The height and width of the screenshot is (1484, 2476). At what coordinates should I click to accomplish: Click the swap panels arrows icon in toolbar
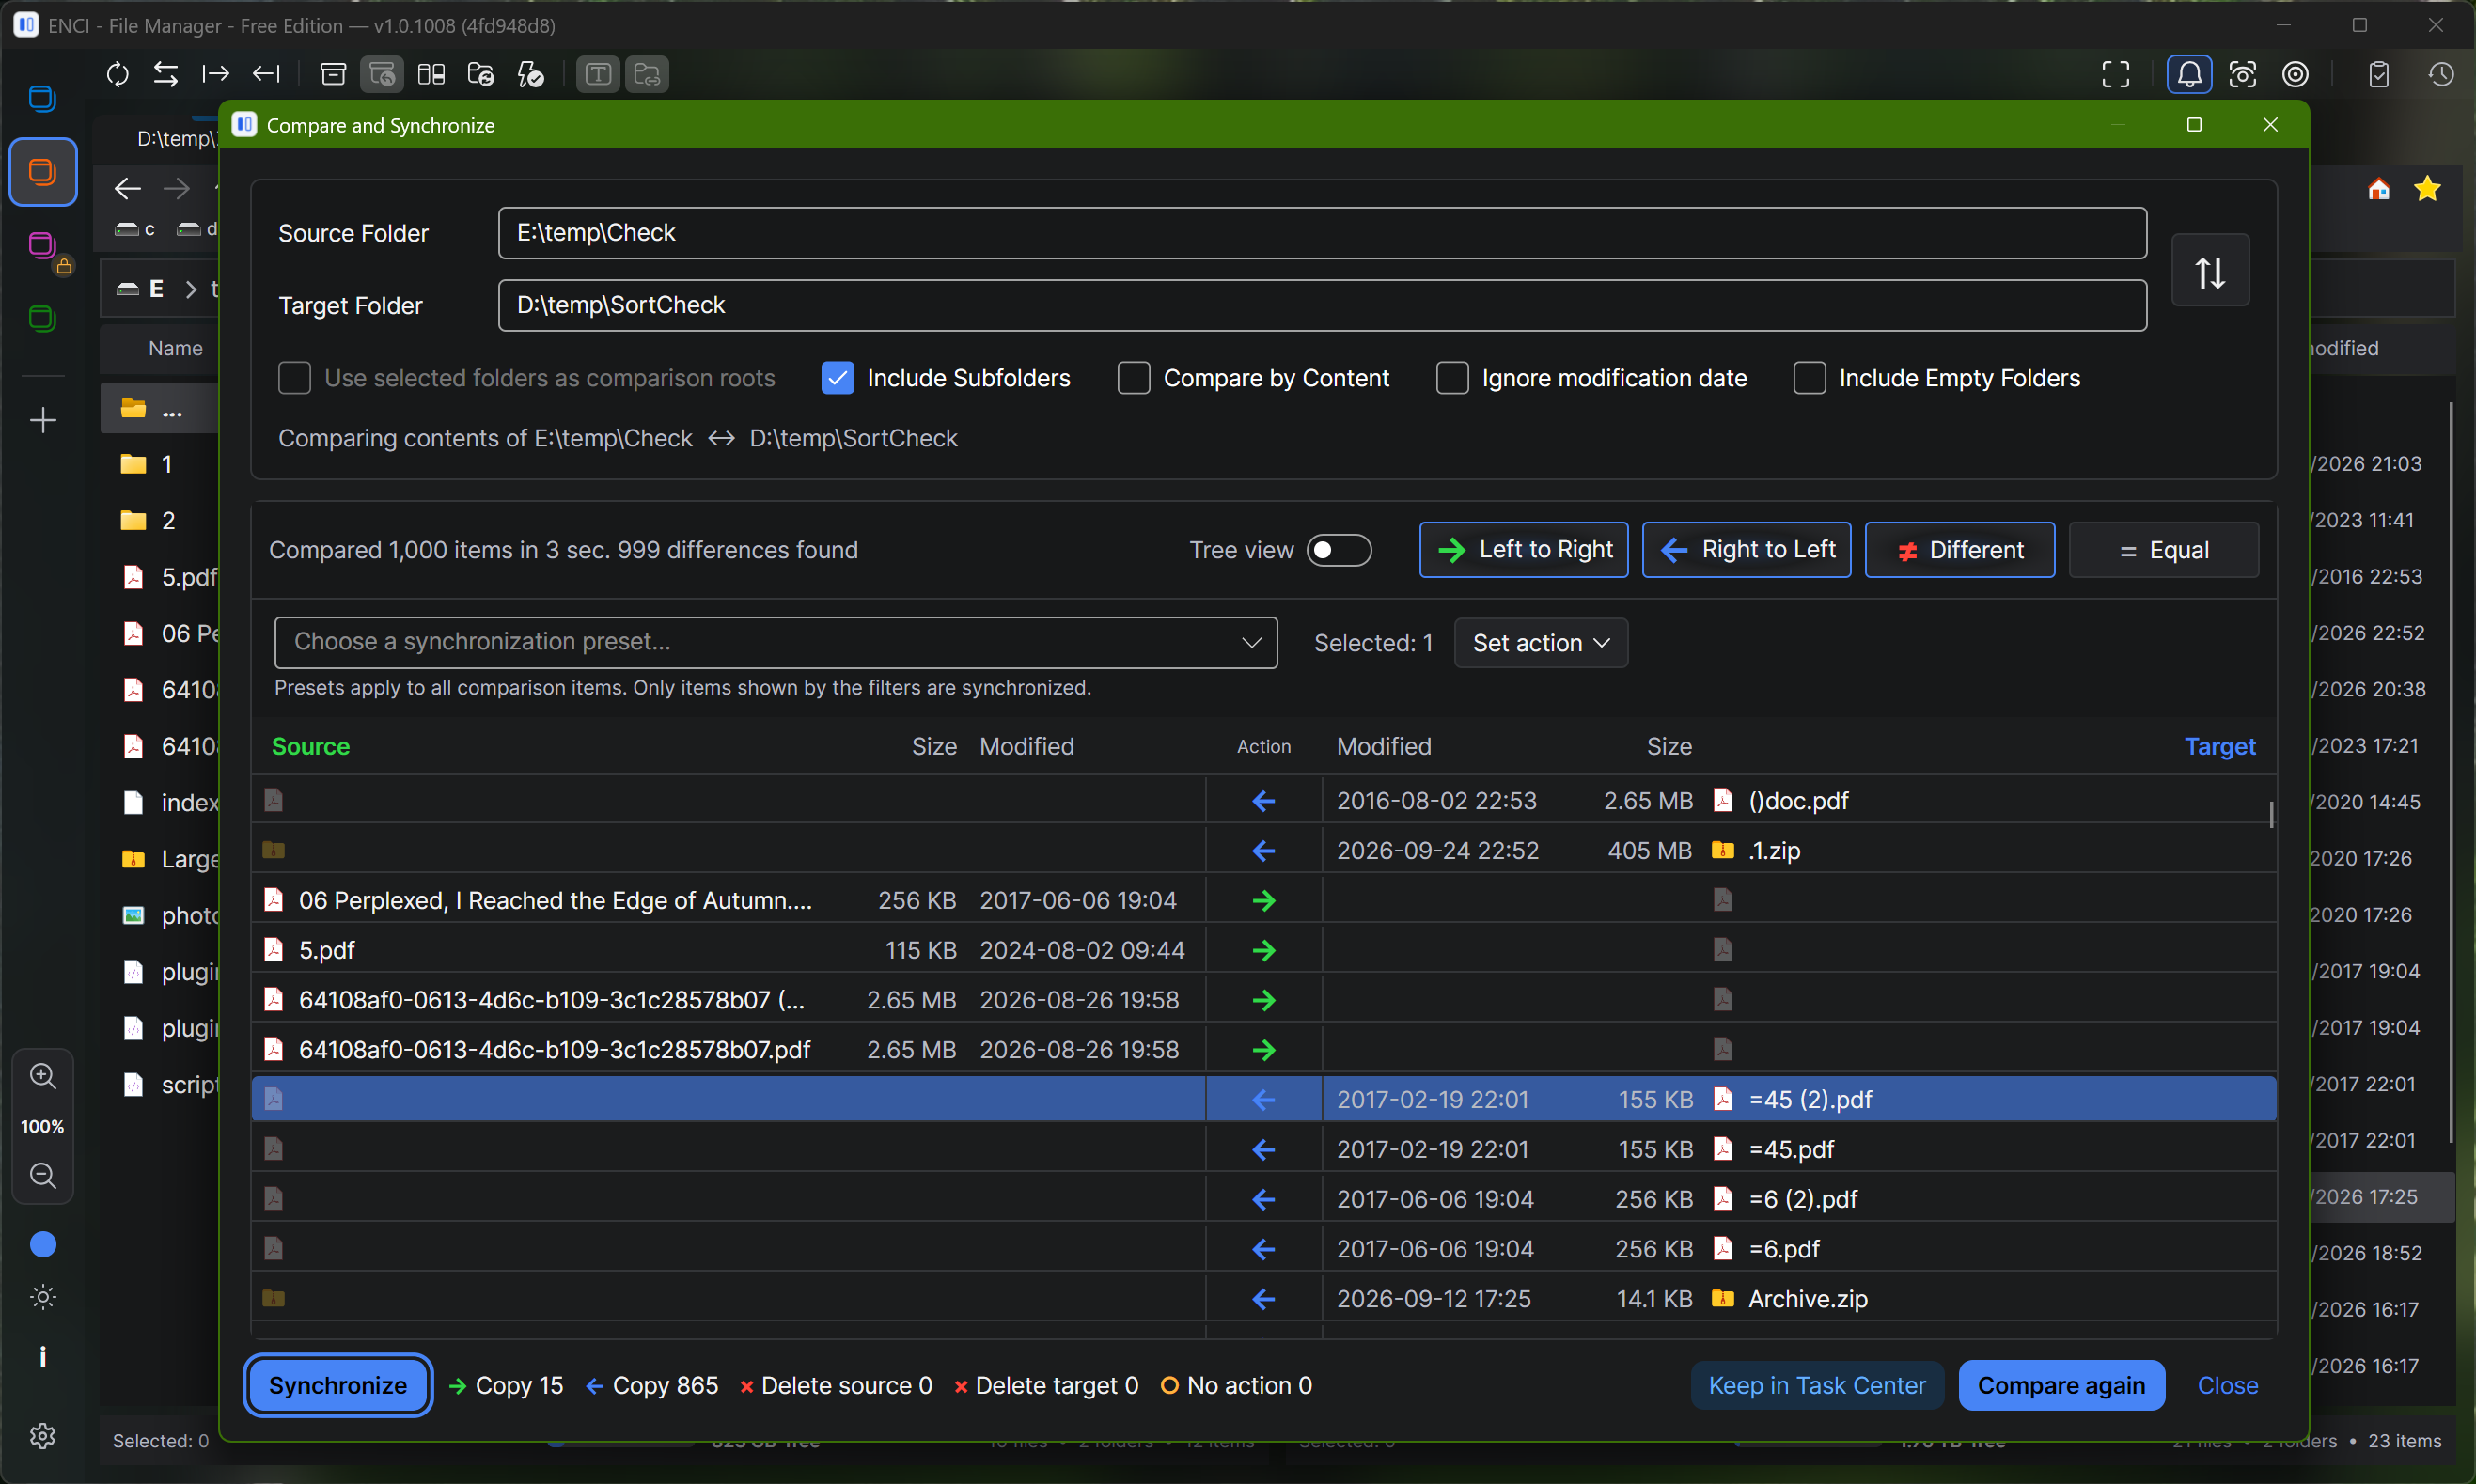tap(166, 74)
